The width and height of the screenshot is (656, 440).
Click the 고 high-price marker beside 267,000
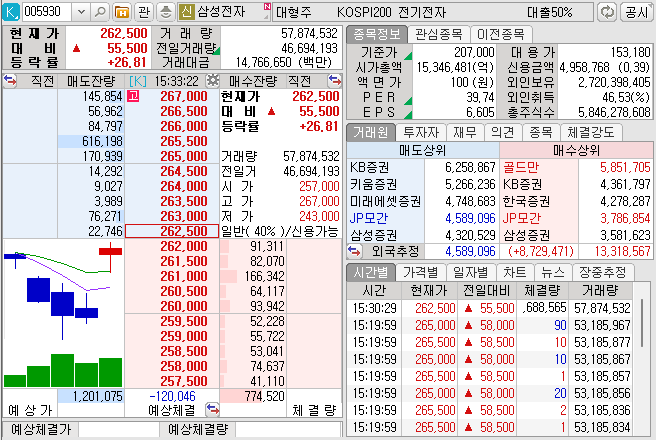(x=133, y=96)
